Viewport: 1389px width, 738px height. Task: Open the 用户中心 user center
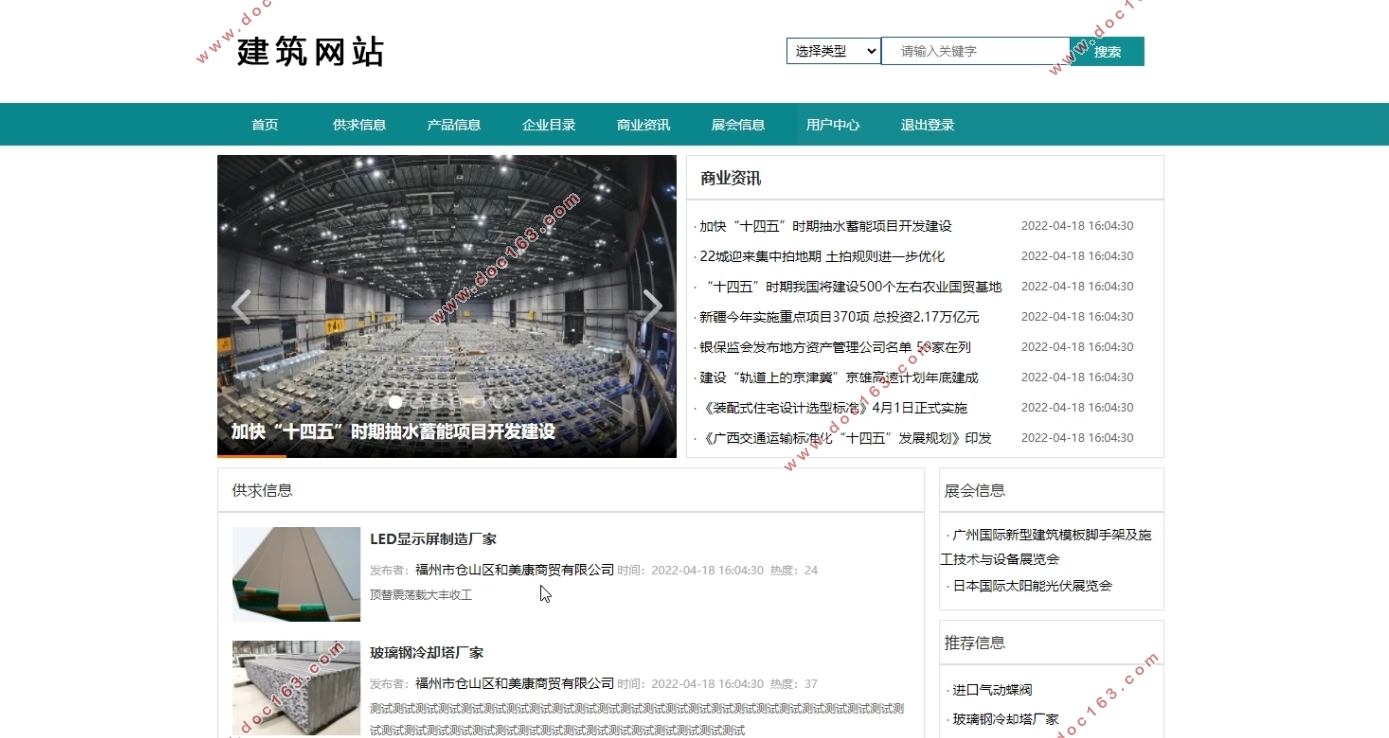pyautogui.click(x=832, y=124)
